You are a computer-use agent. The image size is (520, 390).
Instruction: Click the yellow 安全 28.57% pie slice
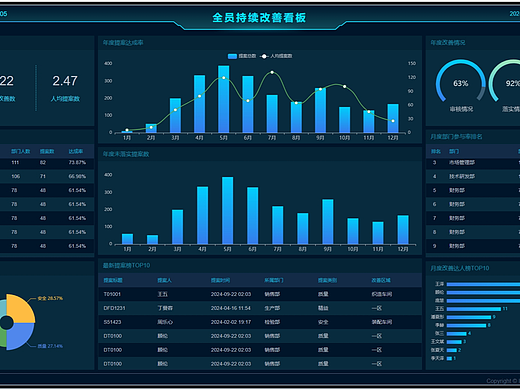(21, 308)
